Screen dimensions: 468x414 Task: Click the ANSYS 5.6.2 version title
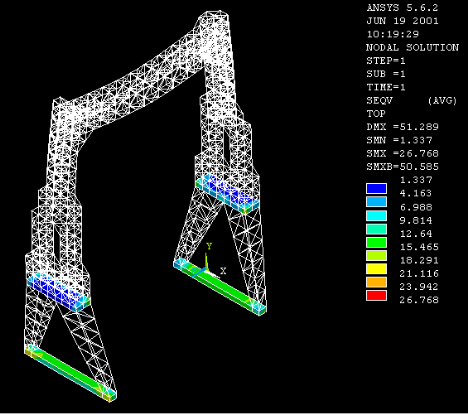coord(402,8)
